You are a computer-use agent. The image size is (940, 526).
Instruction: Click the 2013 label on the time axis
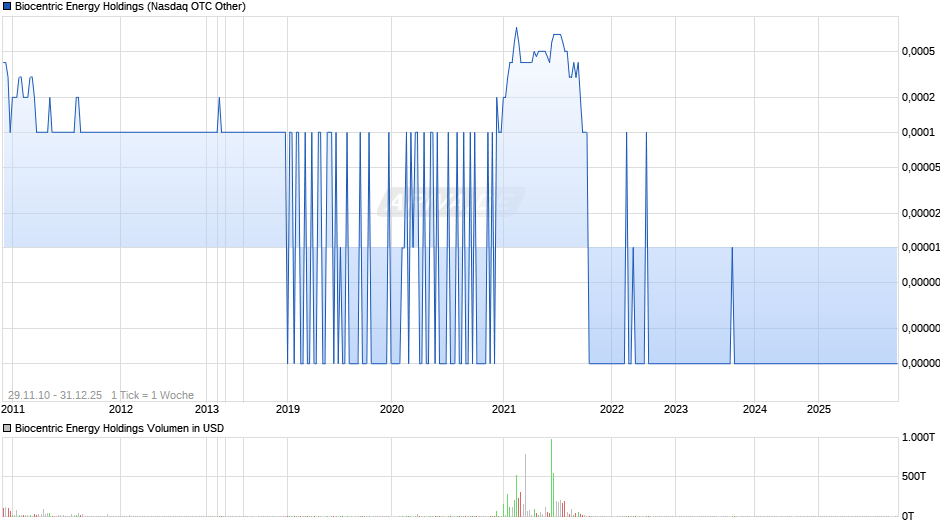click(207, 409)
